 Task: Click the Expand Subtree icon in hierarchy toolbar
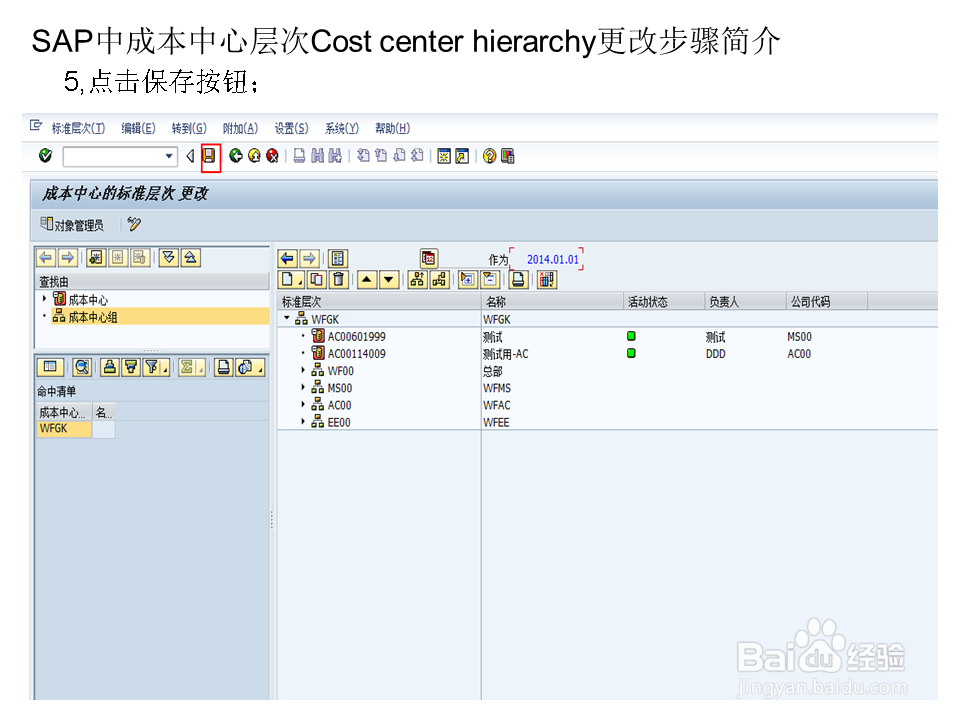point(467,280)
